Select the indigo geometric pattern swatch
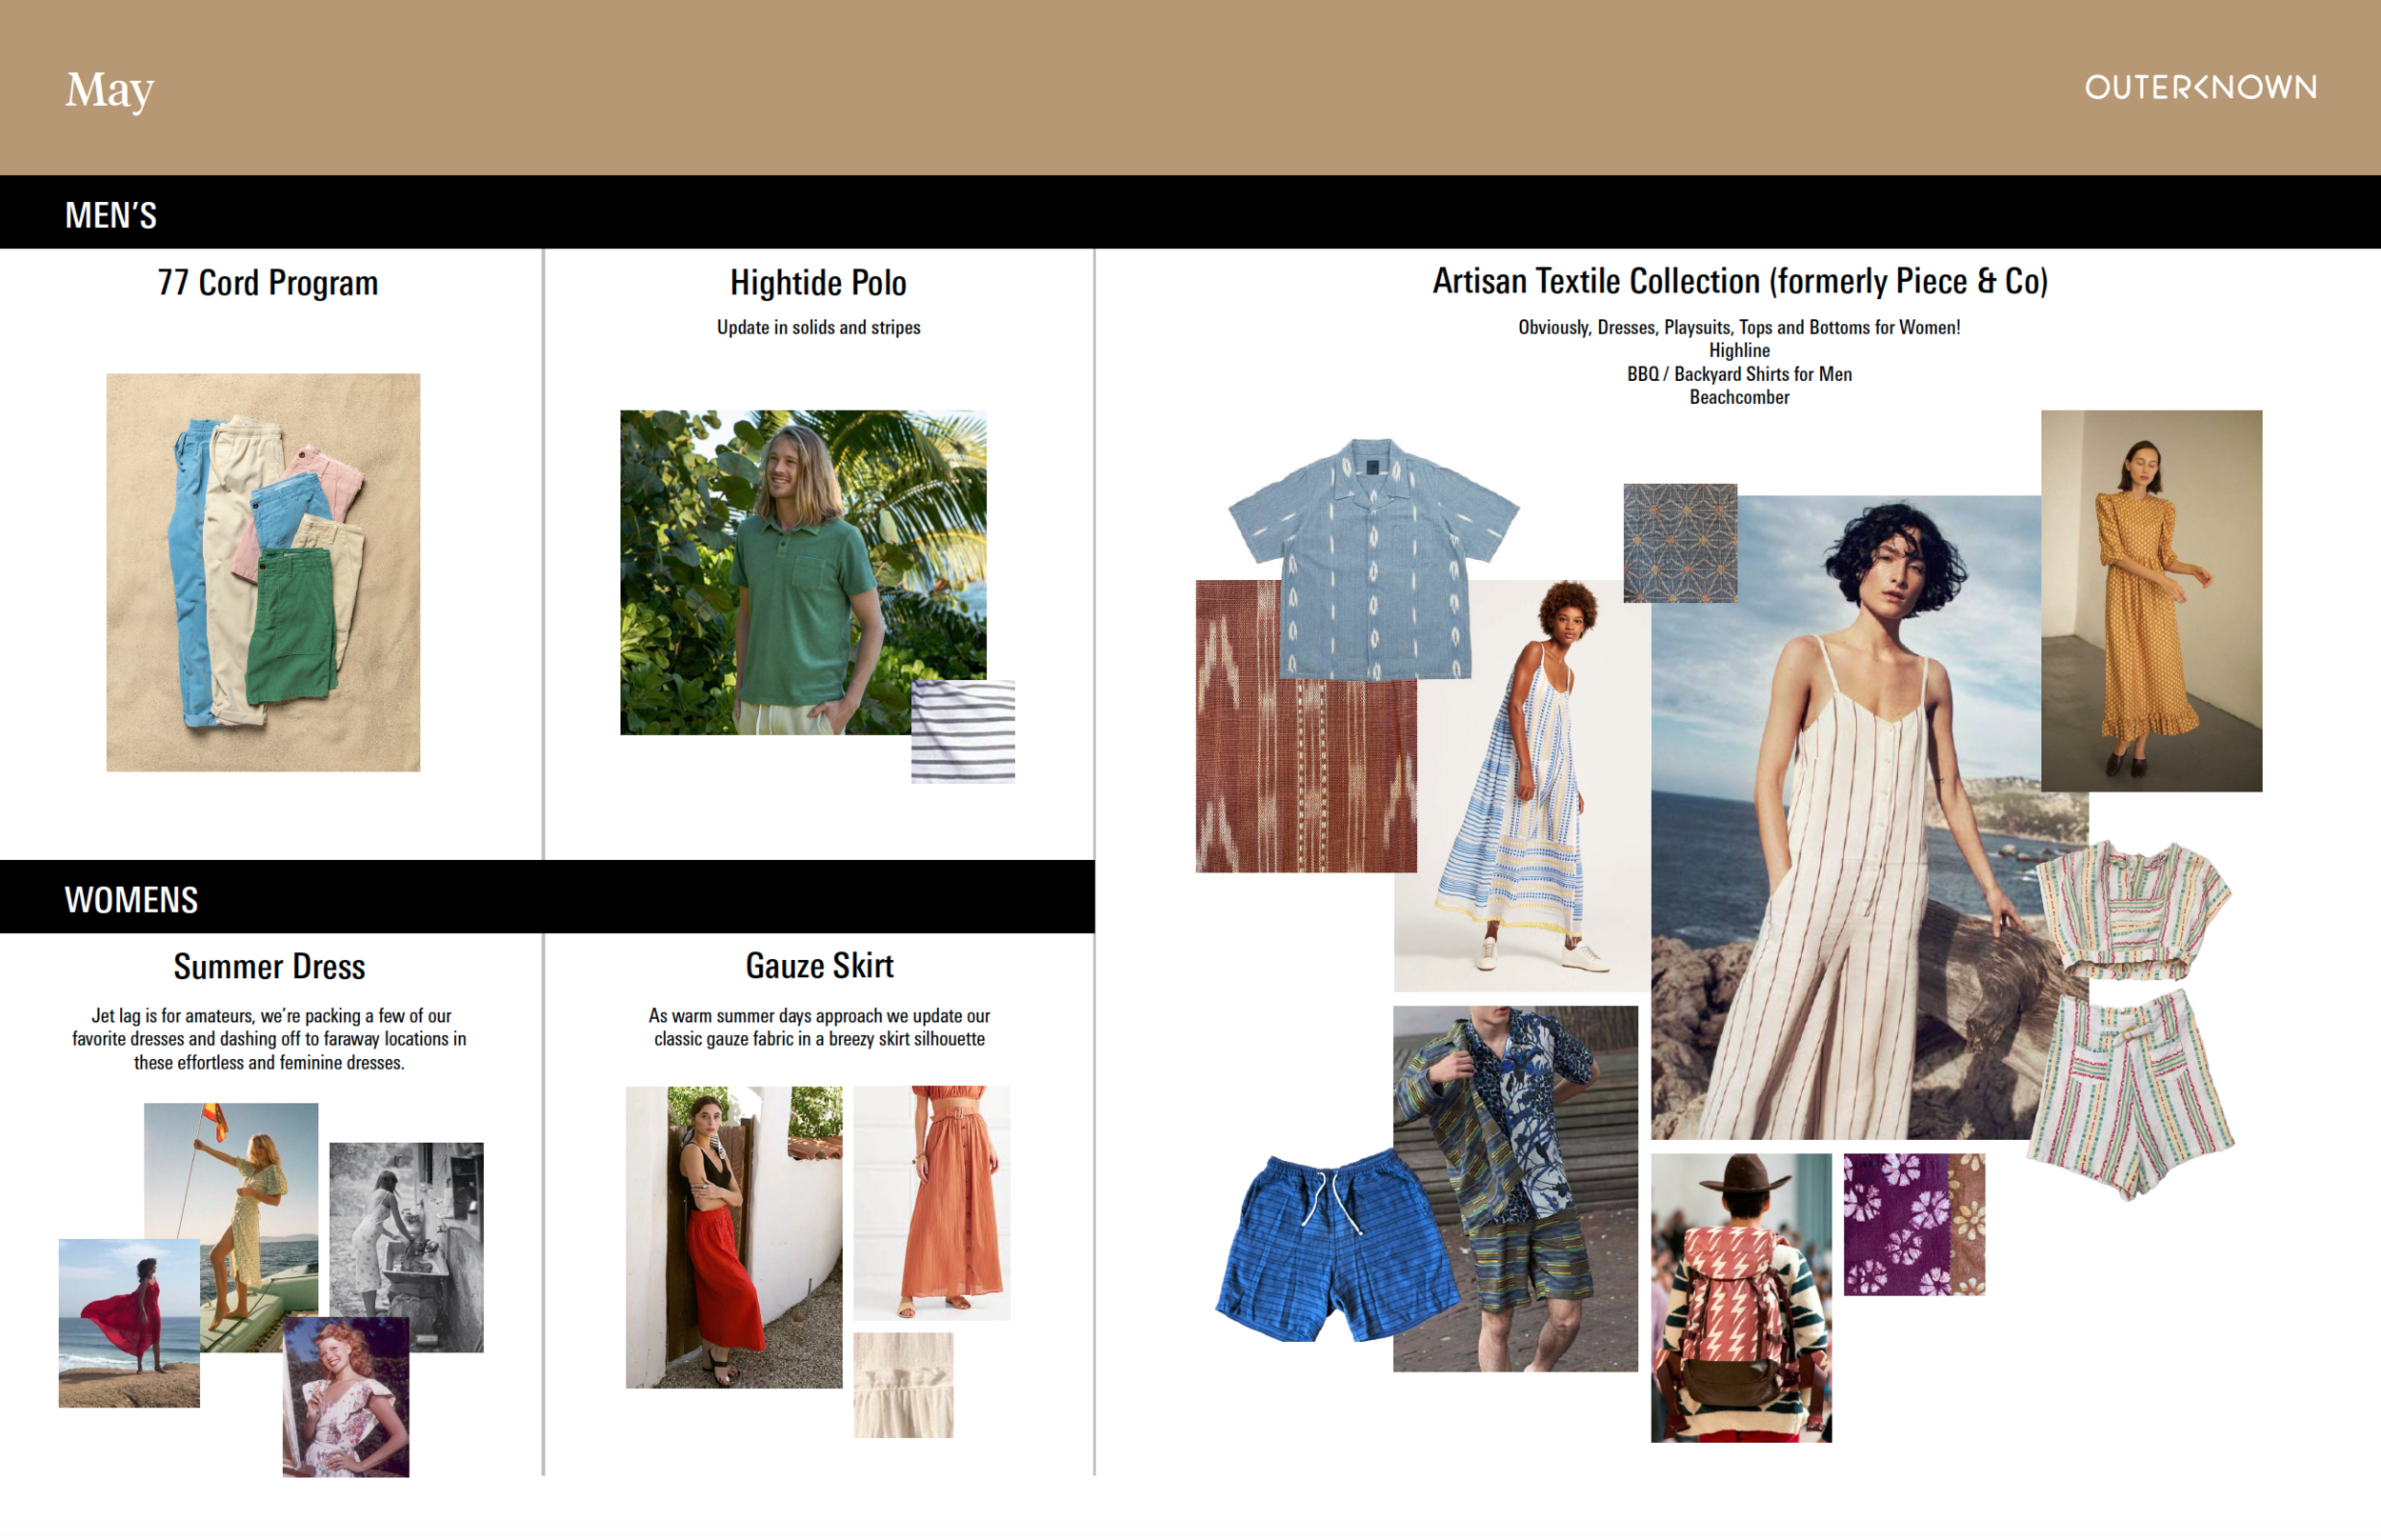The width and height of the screenshot is (2381, 1540). (1680, 543)
